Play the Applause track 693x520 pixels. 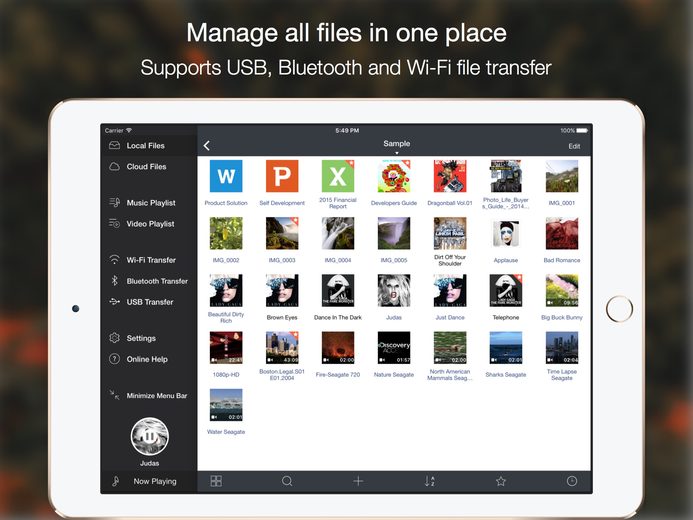click(x=506, y=233)
